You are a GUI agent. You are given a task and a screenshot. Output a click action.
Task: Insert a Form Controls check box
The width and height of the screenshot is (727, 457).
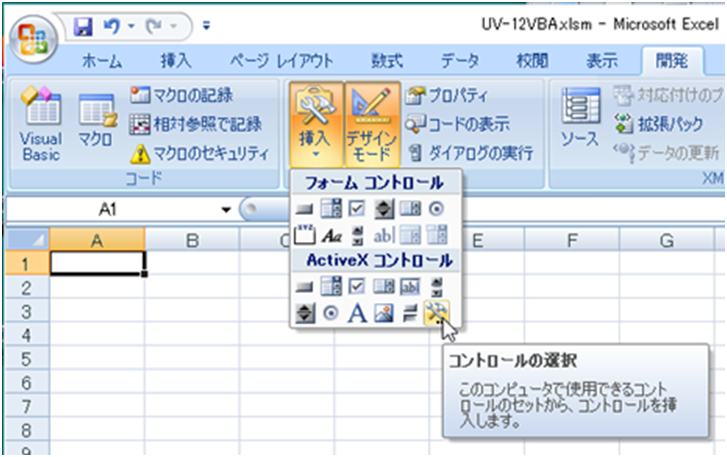[357, 209]
